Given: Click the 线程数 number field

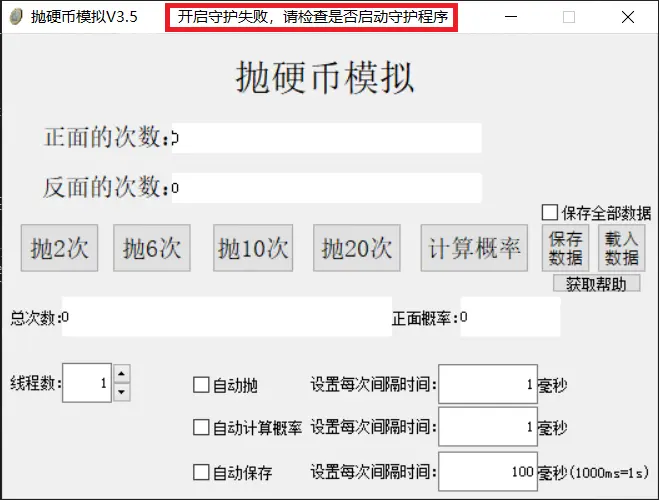Looking at the screenshot, I should click(x=86, y=383).
